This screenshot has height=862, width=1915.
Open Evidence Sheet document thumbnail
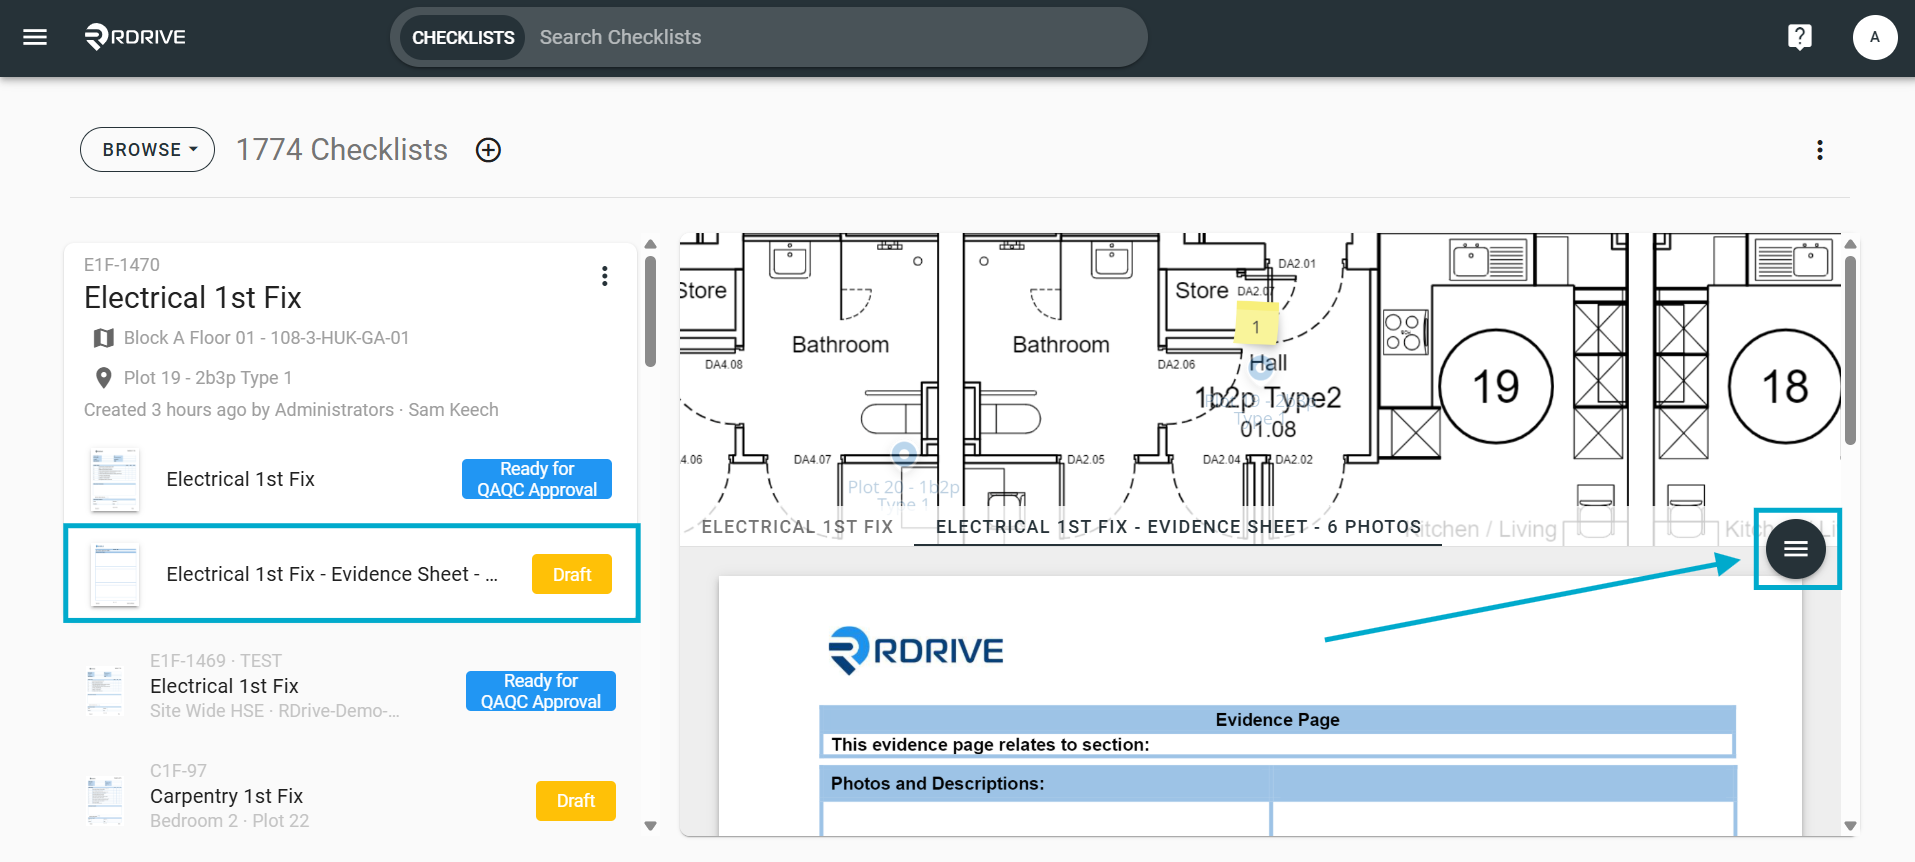(114, 574)
